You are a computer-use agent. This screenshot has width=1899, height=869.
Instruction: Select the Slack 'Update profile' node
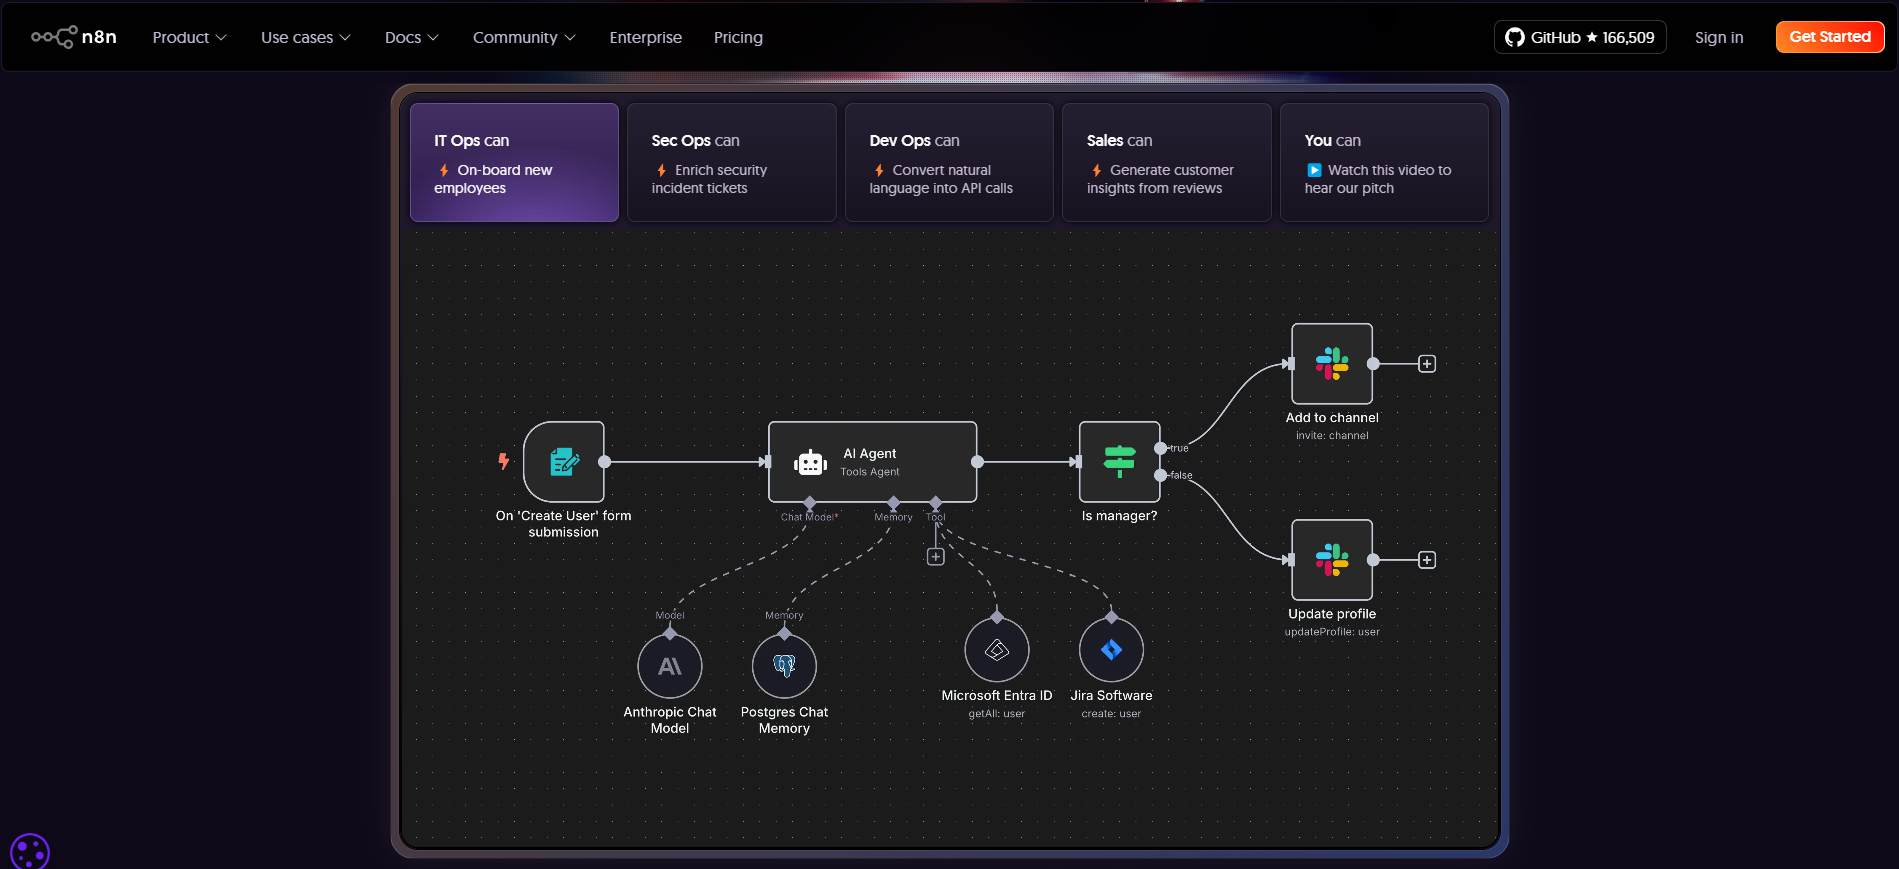click(1331, 560)
